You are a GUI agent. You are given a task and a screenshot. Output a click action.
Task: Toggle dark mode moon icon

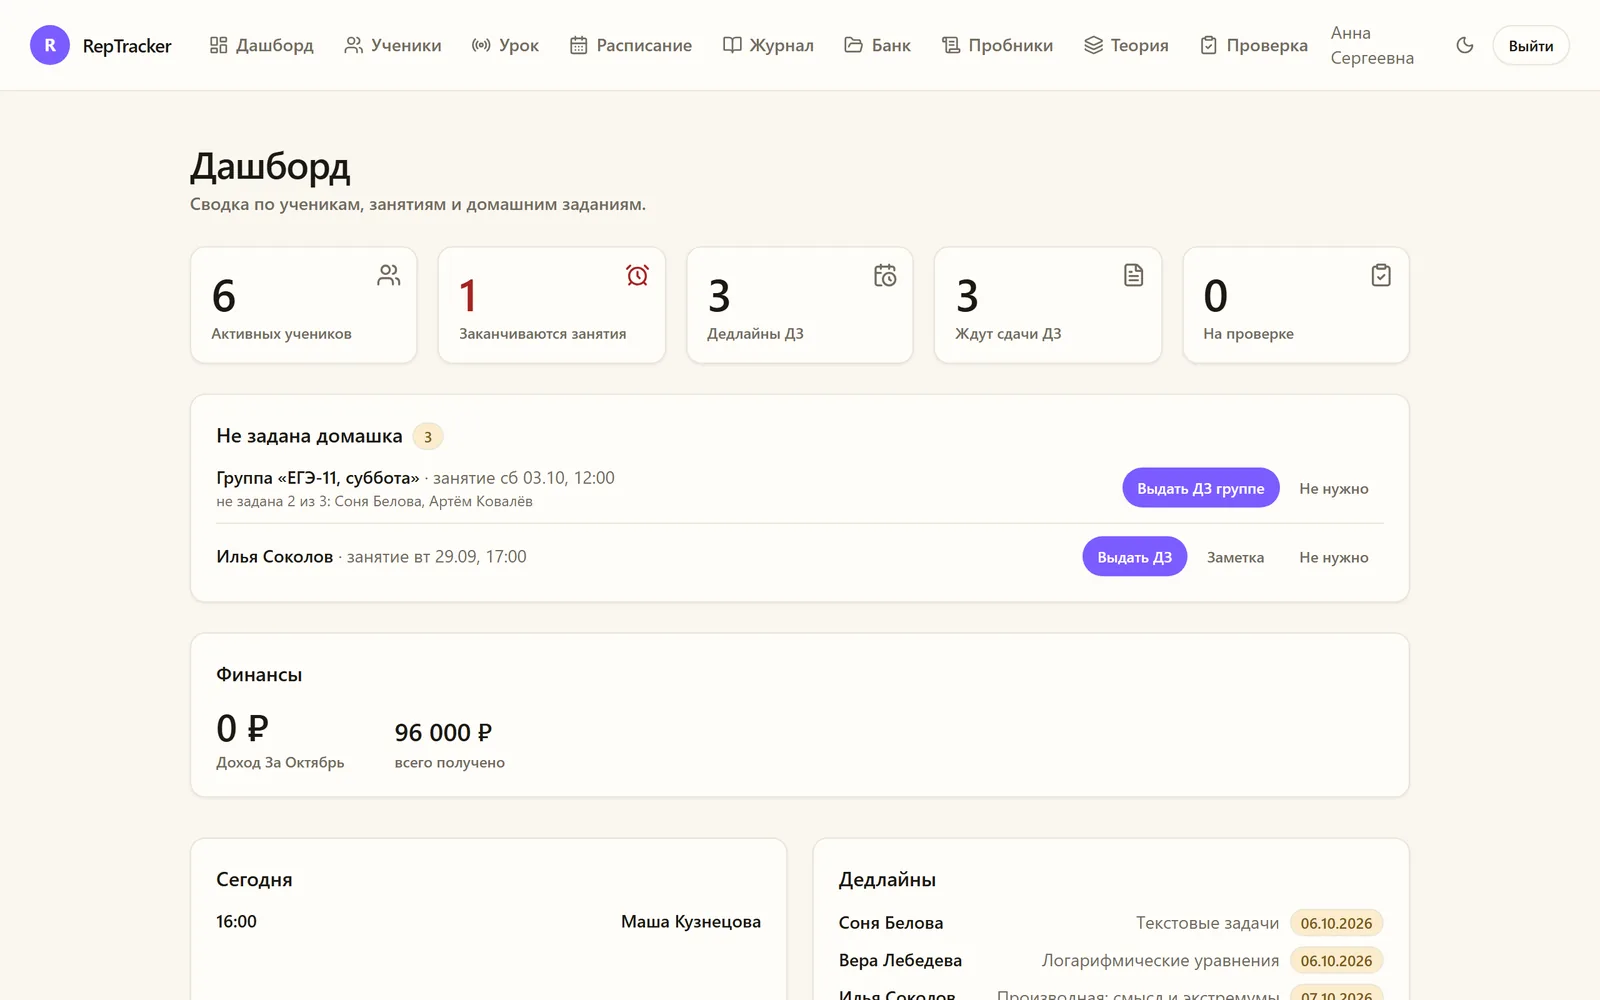coord(1465,45)
